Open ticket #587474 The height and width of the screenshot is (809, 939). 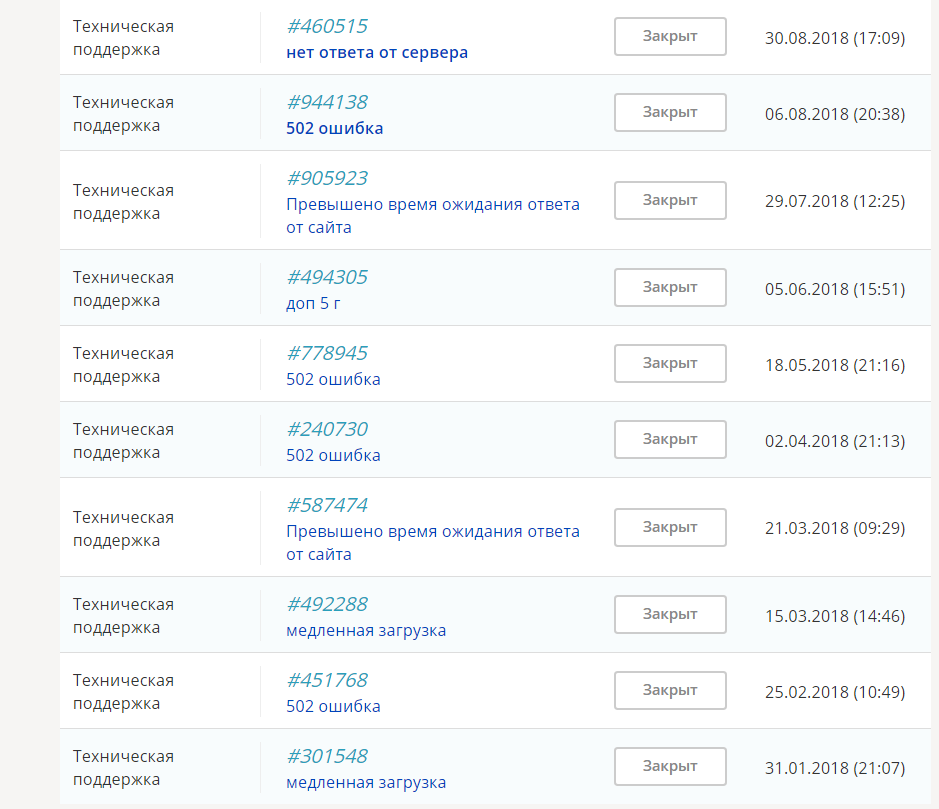tap(327, 505)
